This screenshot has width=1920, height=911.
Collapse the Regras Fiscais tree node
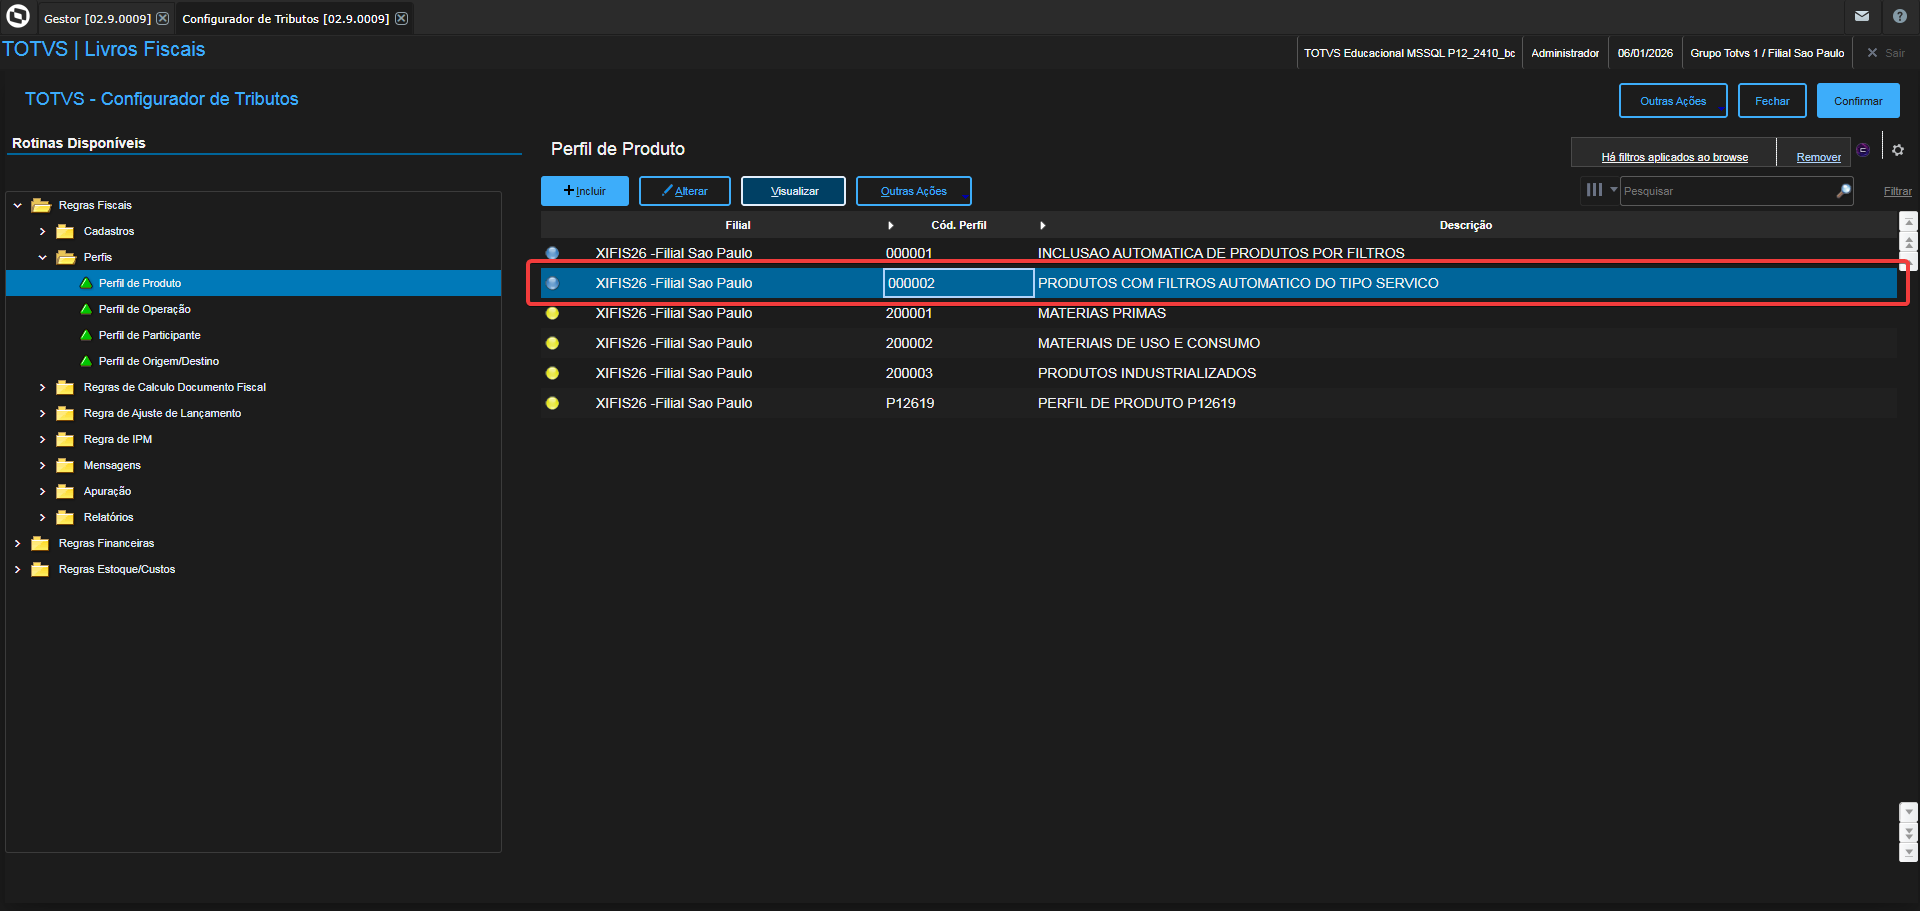point(18,205)
